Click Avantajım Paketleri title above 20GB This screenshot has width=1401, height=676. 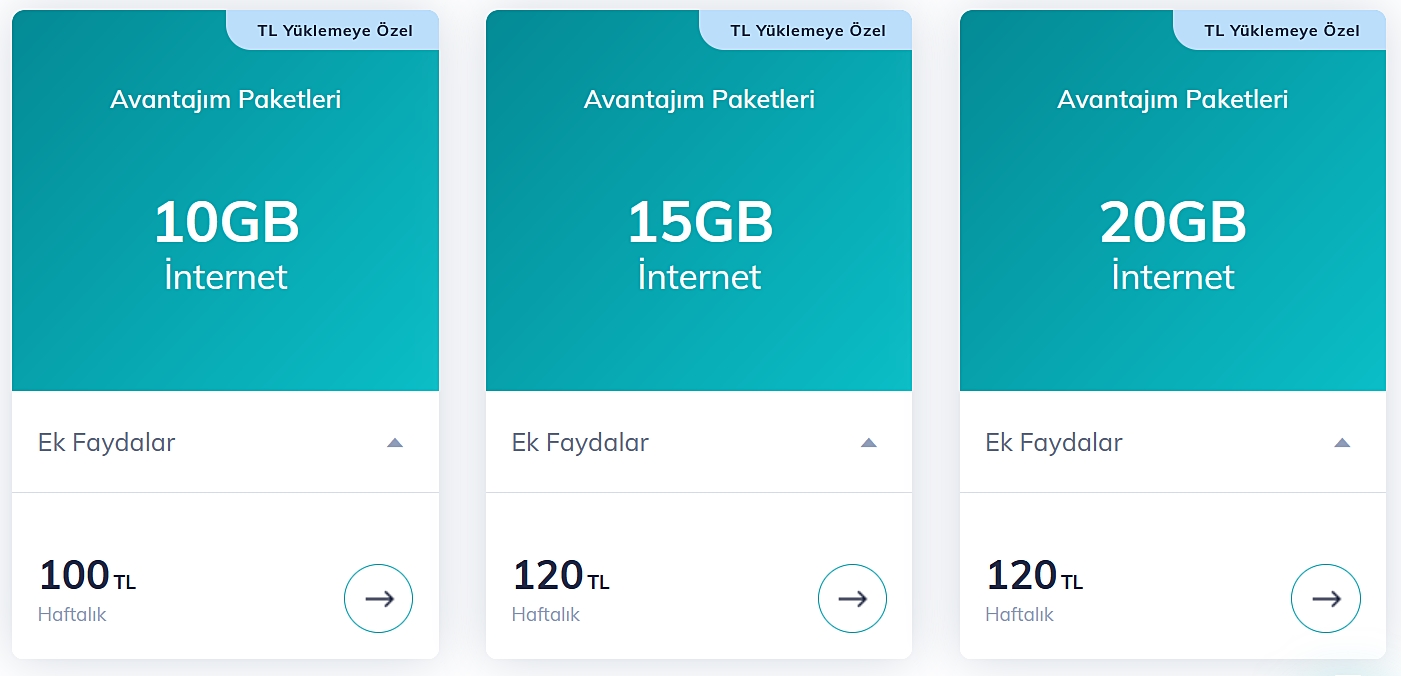pyautogui.click(x=1173, y=100)
